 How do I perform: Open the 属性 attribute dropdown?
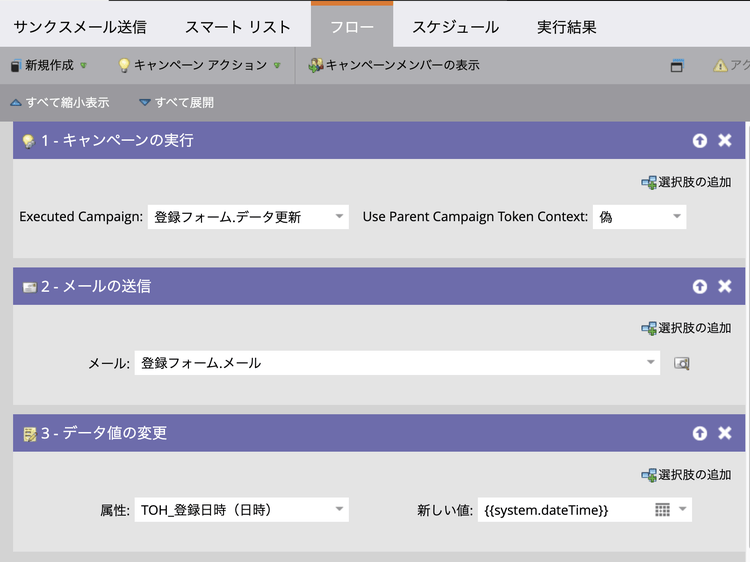pyautogui.click(x=340, y=510)
